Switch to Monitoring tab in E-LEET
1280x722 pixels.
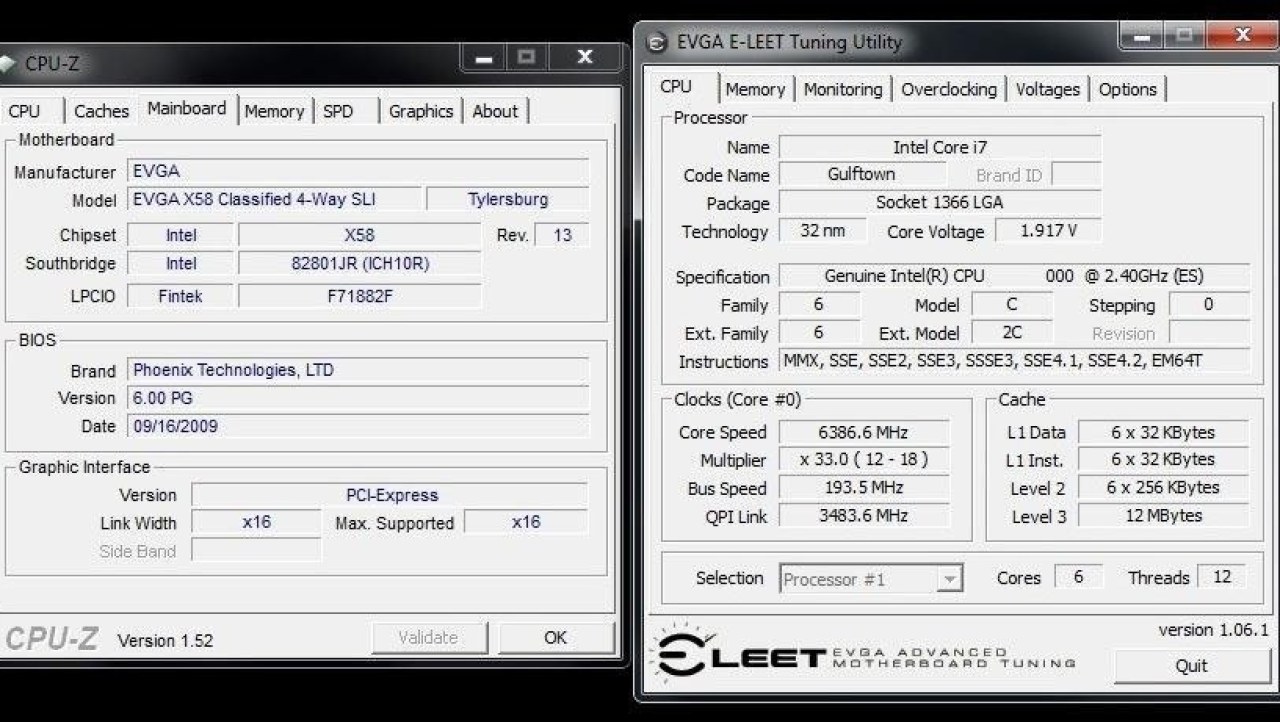(x=843, y=89)
